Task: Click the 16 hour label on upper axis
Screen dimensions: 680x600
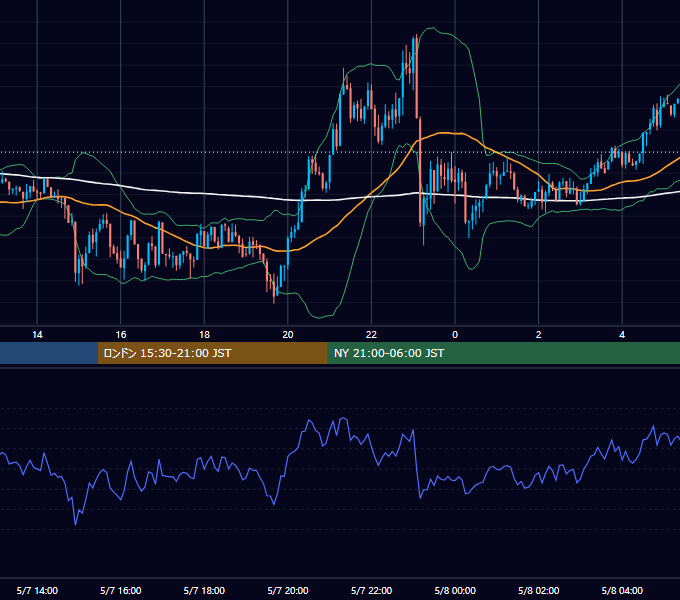Action: point(121,334)
